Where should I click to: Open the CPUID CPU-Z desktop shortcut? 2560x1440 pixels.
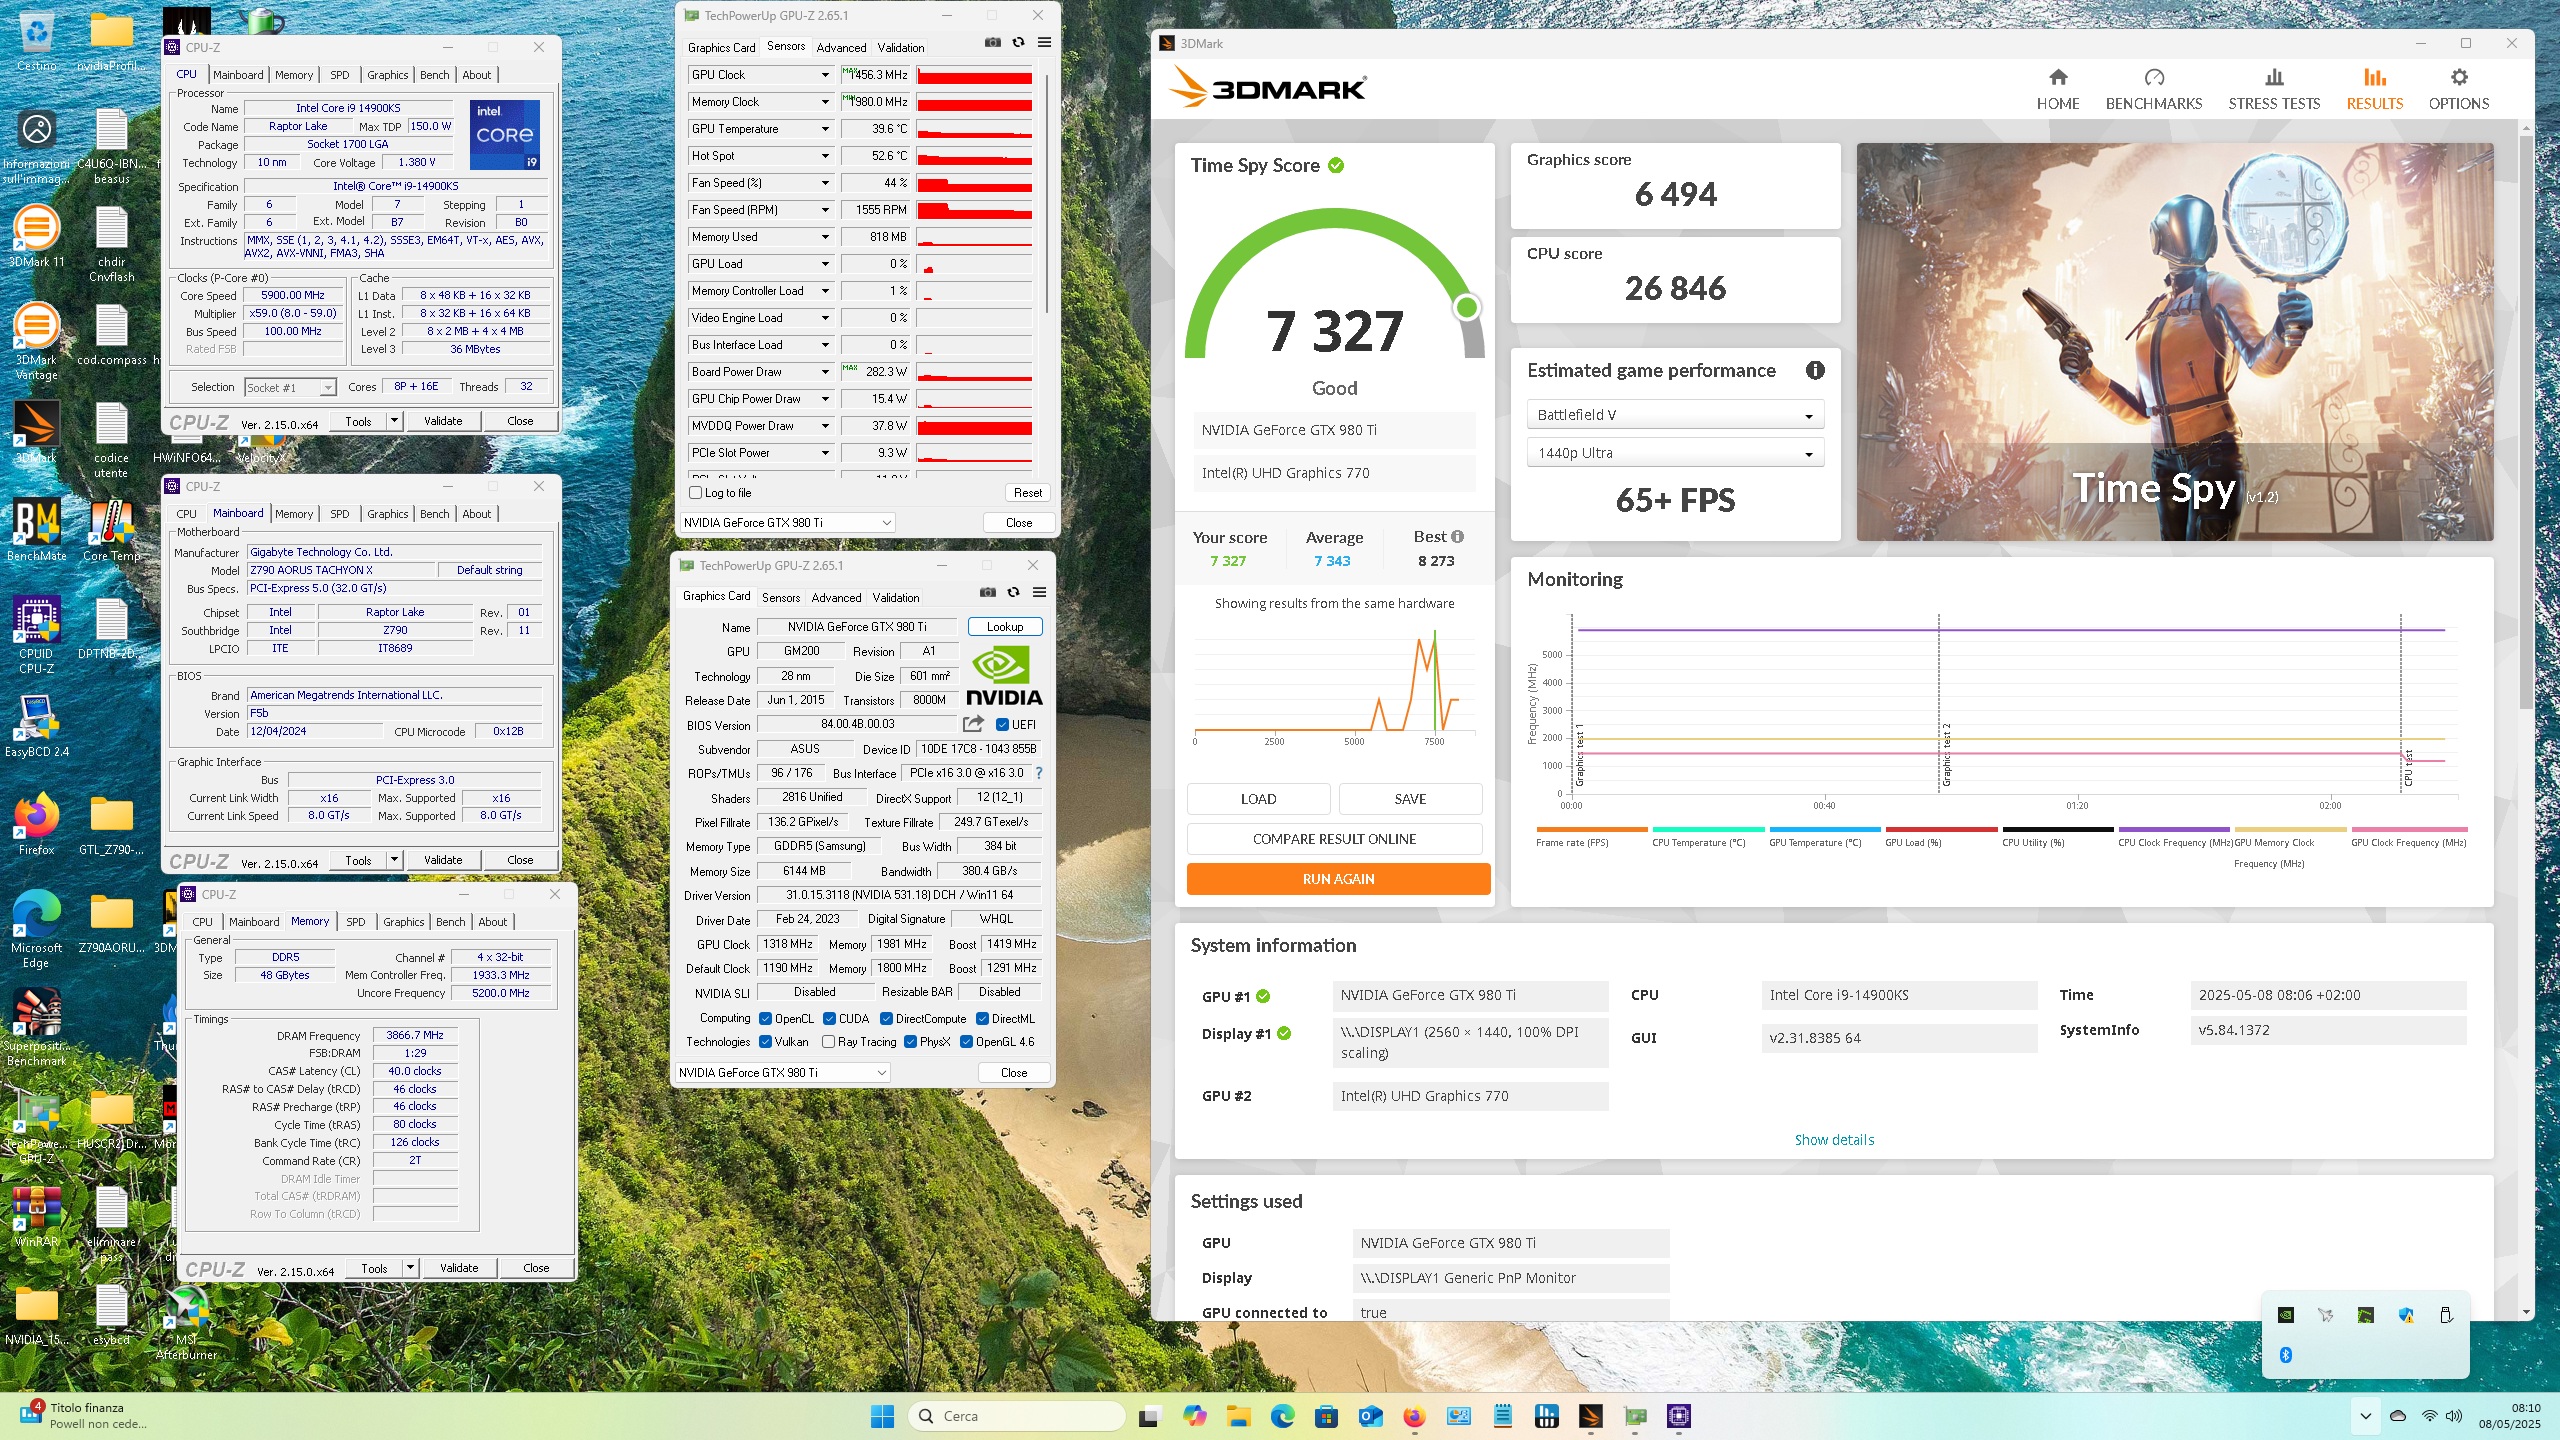coord(37,636)
